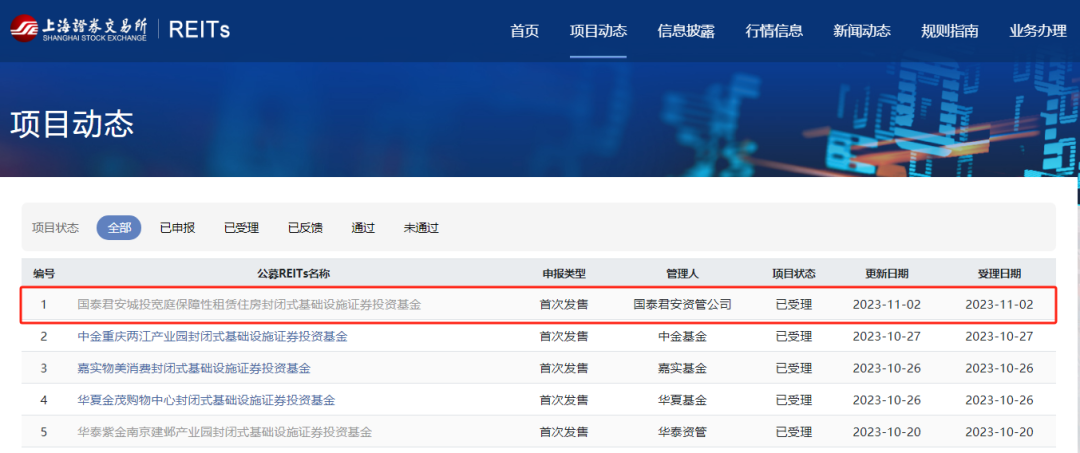Screen dimensions: 1080x453
Task: Click manager cell 华夏基金
Action: pyautogui.click(x=683, y=400)
